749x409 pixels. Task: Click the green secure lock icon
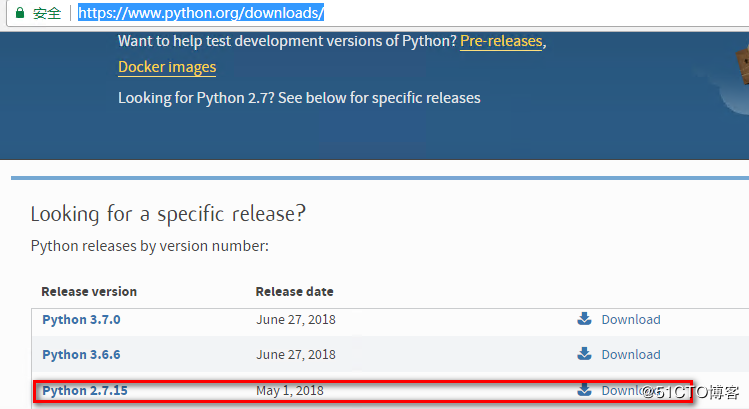[20, 13]
